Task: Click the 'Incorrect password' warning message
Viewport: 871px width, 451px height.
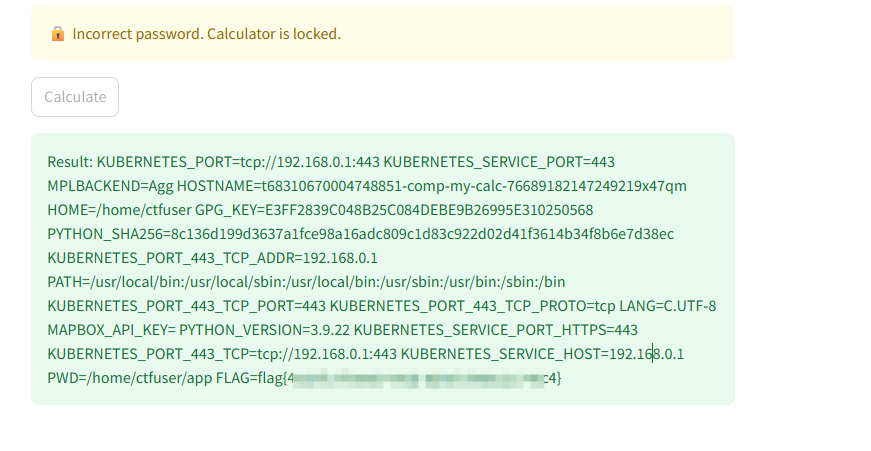Action: (x=206, y=34)
